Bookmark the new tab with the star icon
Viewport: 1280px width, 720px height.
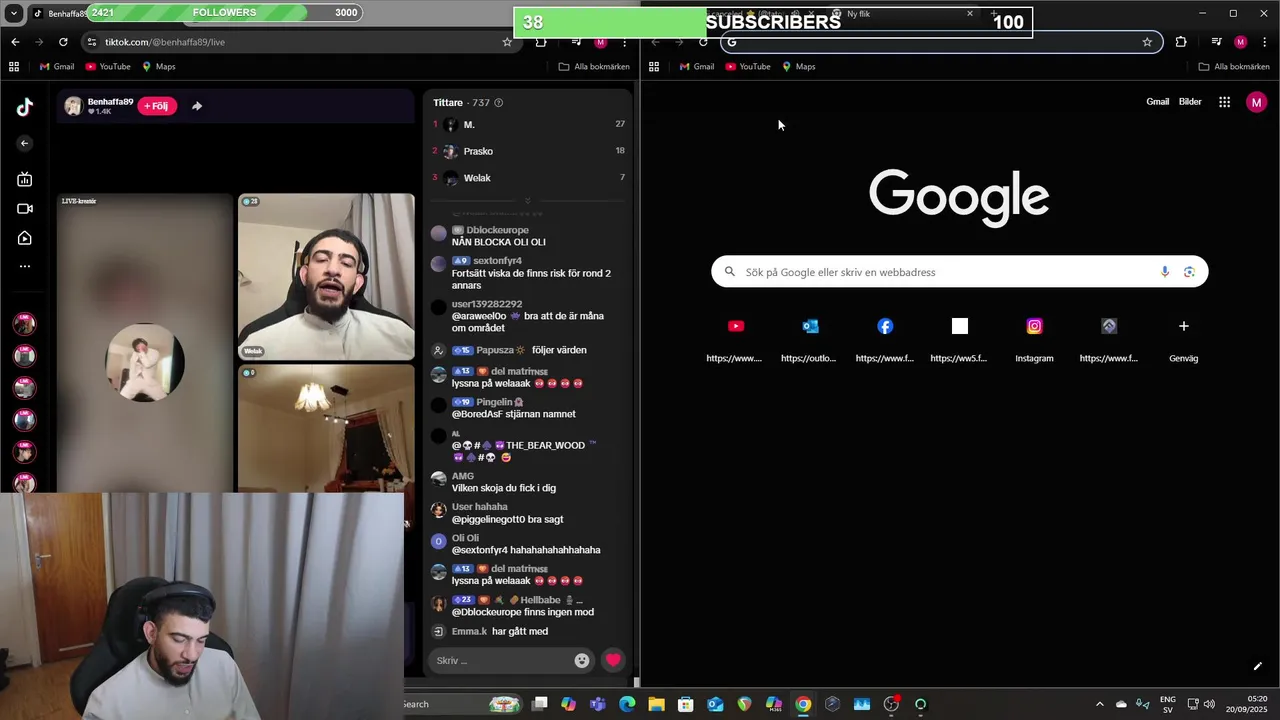coord(1147,42)
